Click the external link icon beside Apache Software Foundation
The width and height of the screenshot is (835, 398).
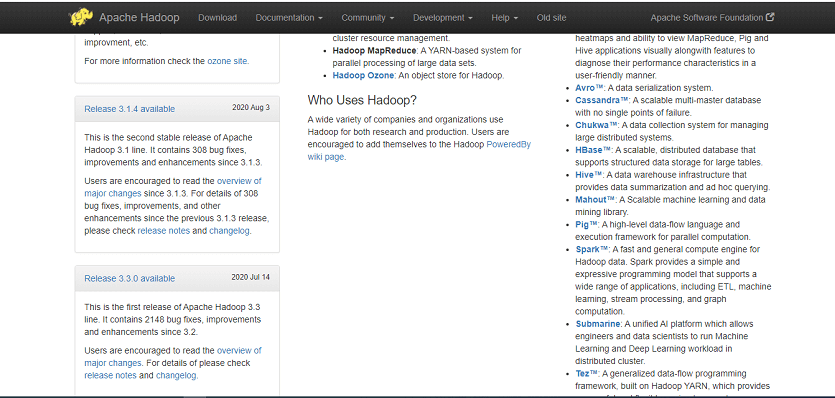tap(770, 17)
